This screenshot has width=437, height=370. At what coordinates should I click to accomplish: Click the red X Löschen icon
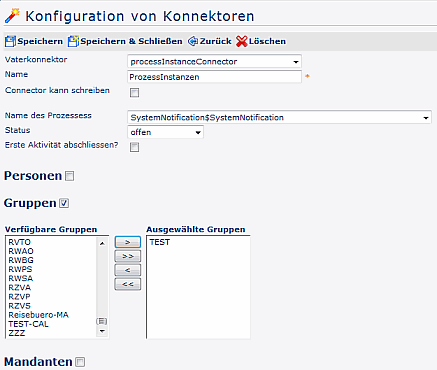[241, 41]
